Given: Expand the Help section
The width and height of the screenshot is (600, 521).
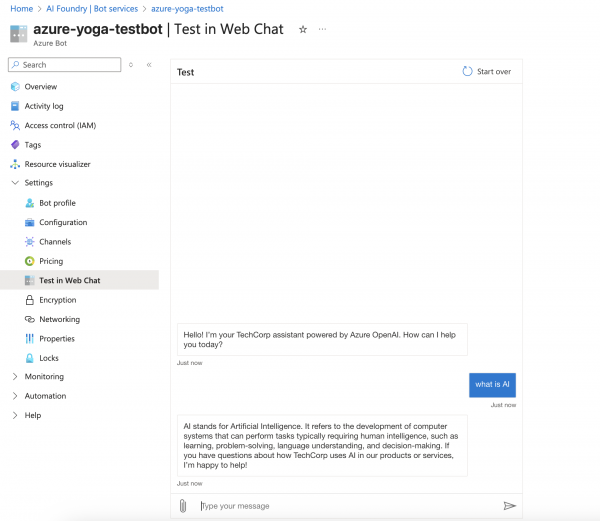Looking at the screenshot, I should 15,415.
